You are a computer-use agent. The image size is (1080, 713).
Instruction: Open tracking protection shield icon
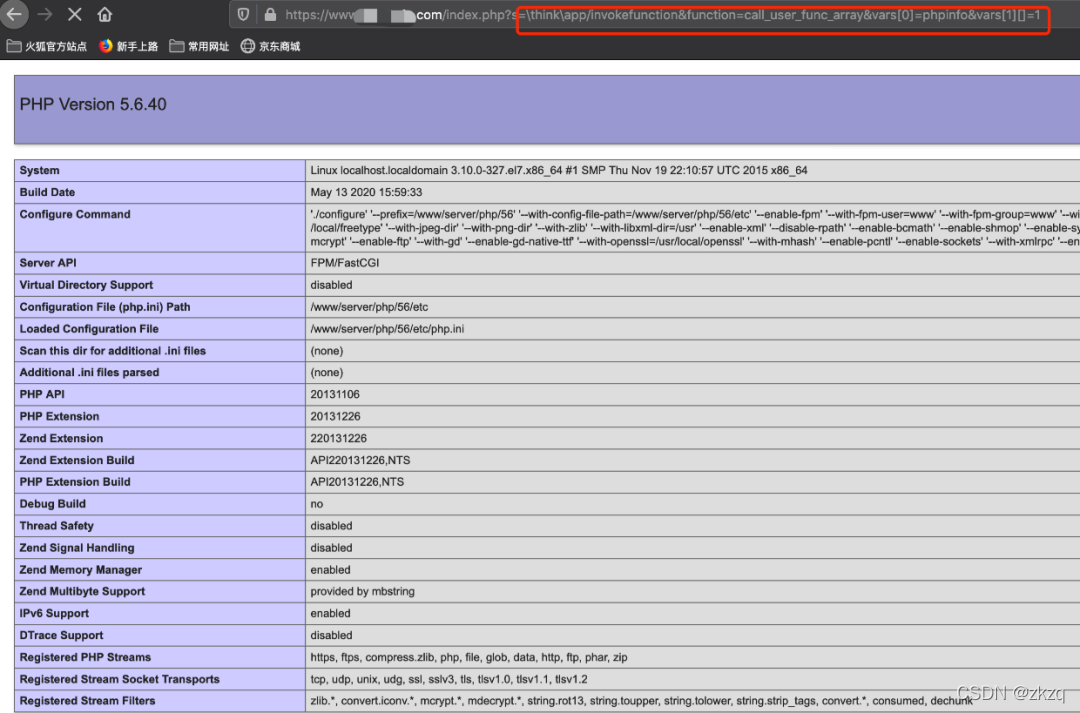pyautogui.click(x=243, y=14)
